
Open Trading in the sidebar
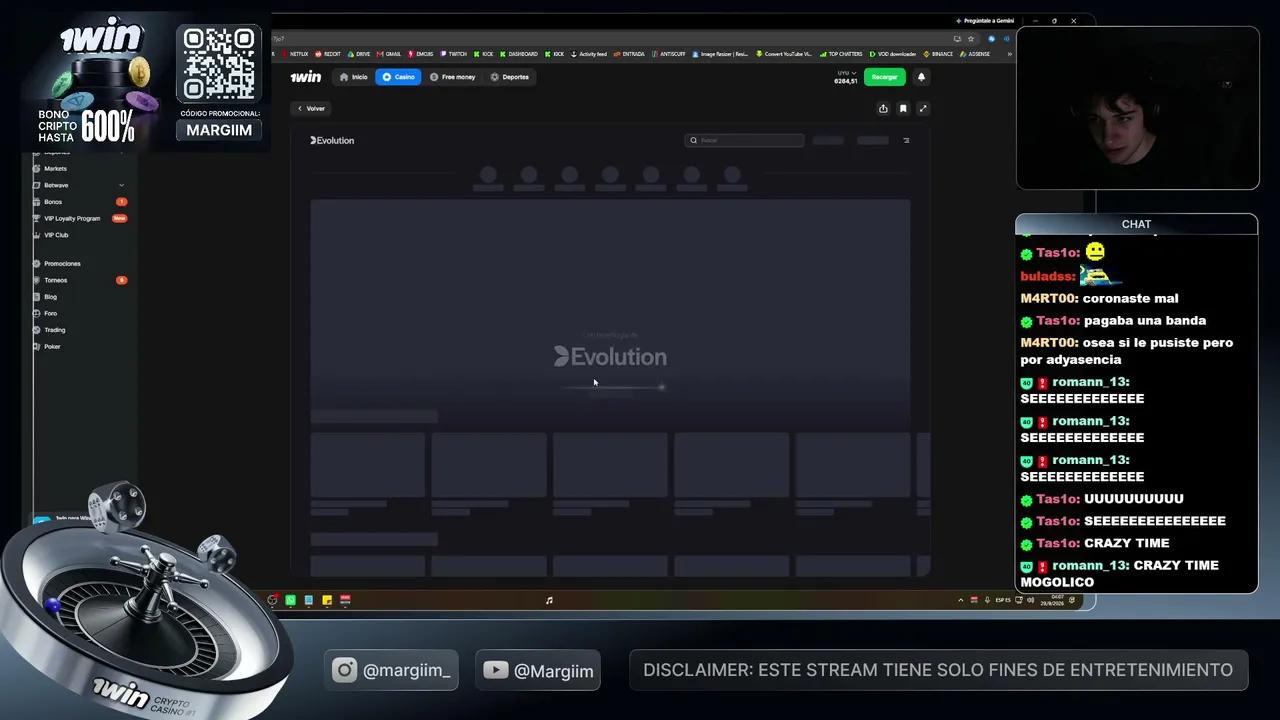[x=55, y=330]
